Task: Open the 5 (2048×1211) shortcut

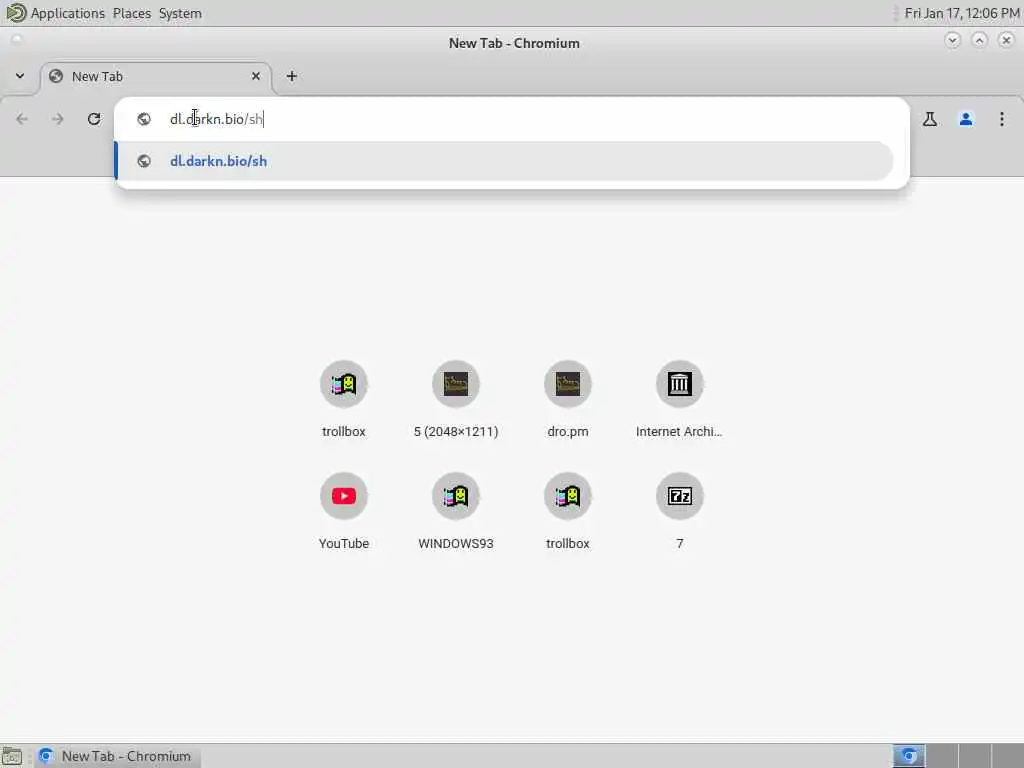Action: point(456,399)
